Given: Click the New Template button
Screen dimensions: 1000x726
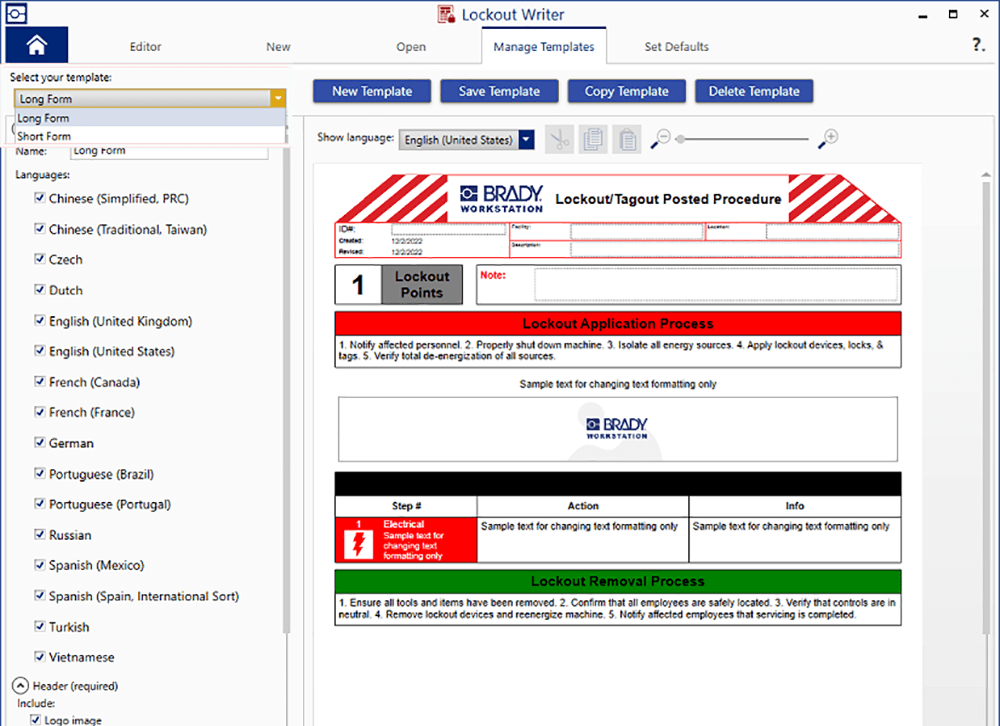Looking at the screenshot, I should coord(372,91).
